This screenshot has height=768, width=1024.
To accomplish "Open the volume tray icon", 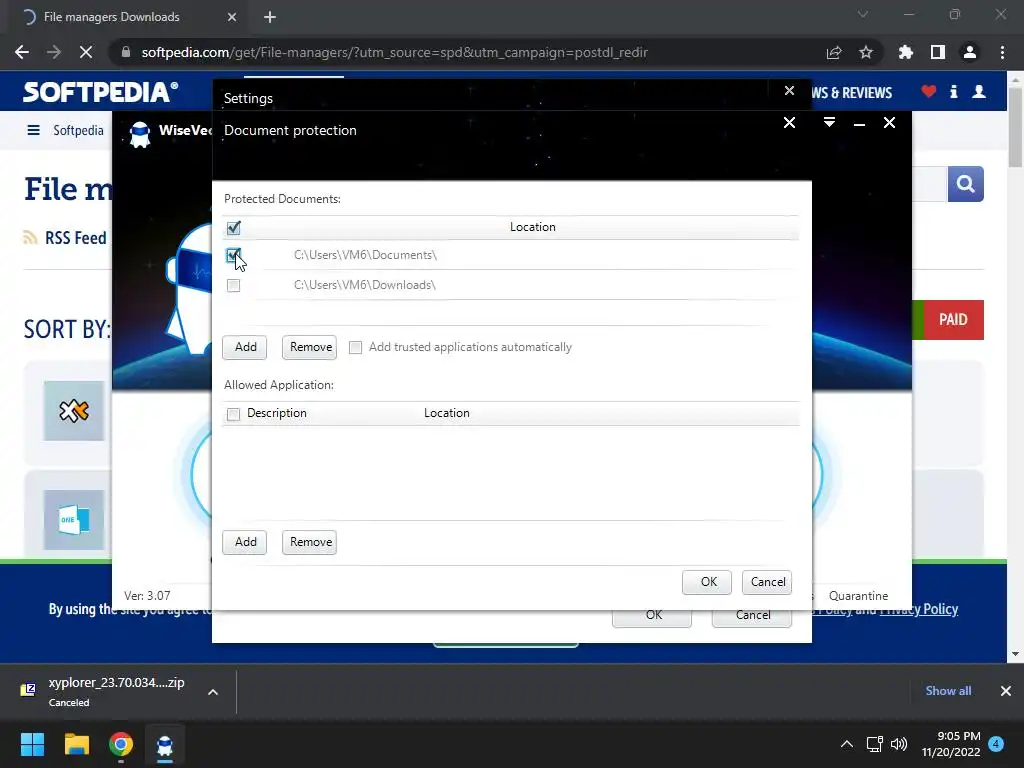I will coord(899,744).
